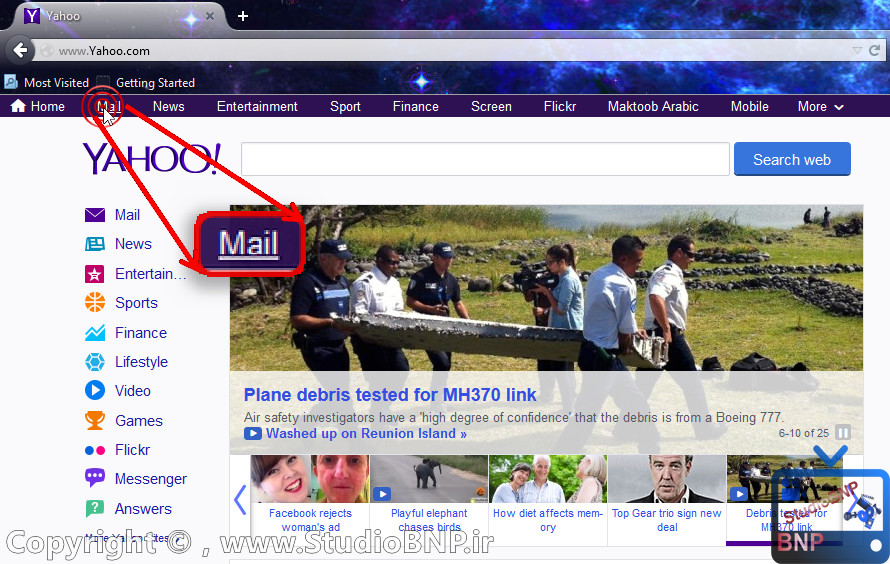Click the Games trophy icon in sidebar
Image resolution: width=890 pixels, height=564 pixels.
click(x=95, y=420)
